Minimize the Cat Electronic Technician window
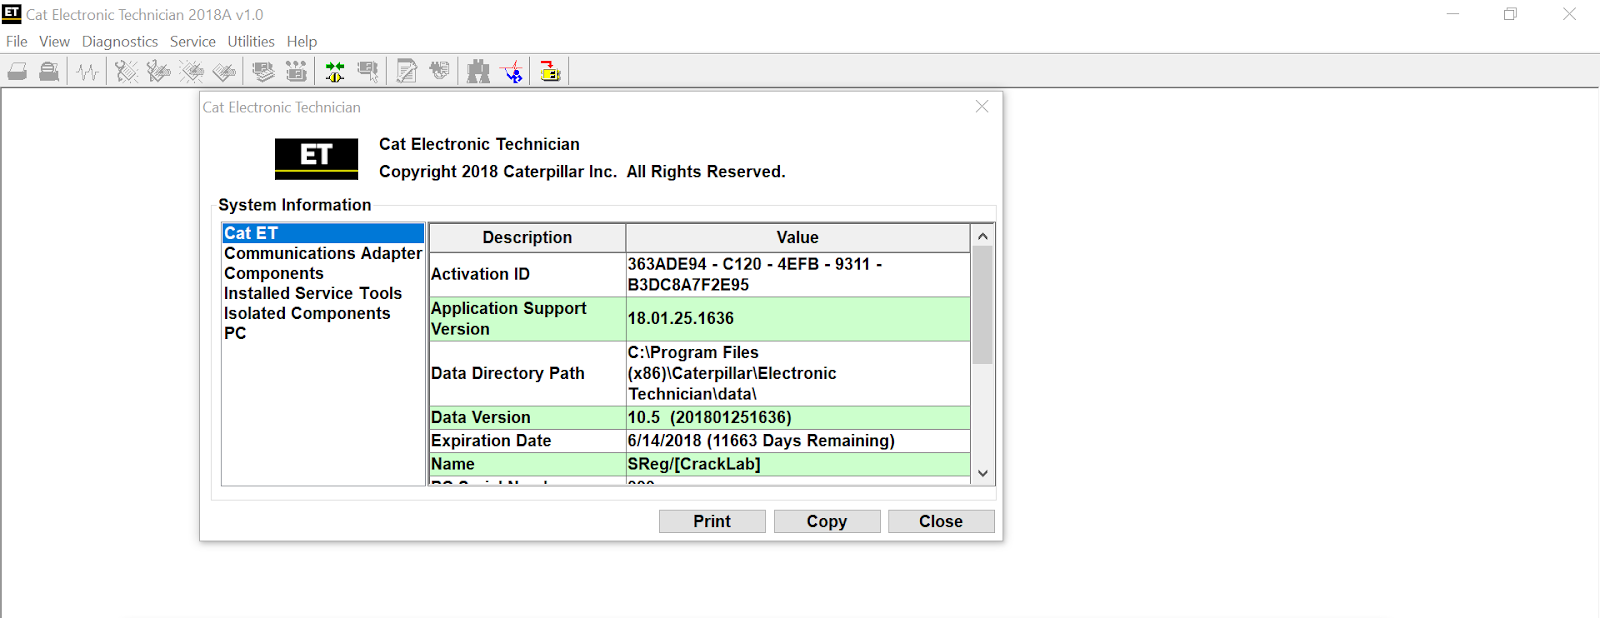Image resolution: width=1600 pixels, height=618 pixels. coord(1453,14)
